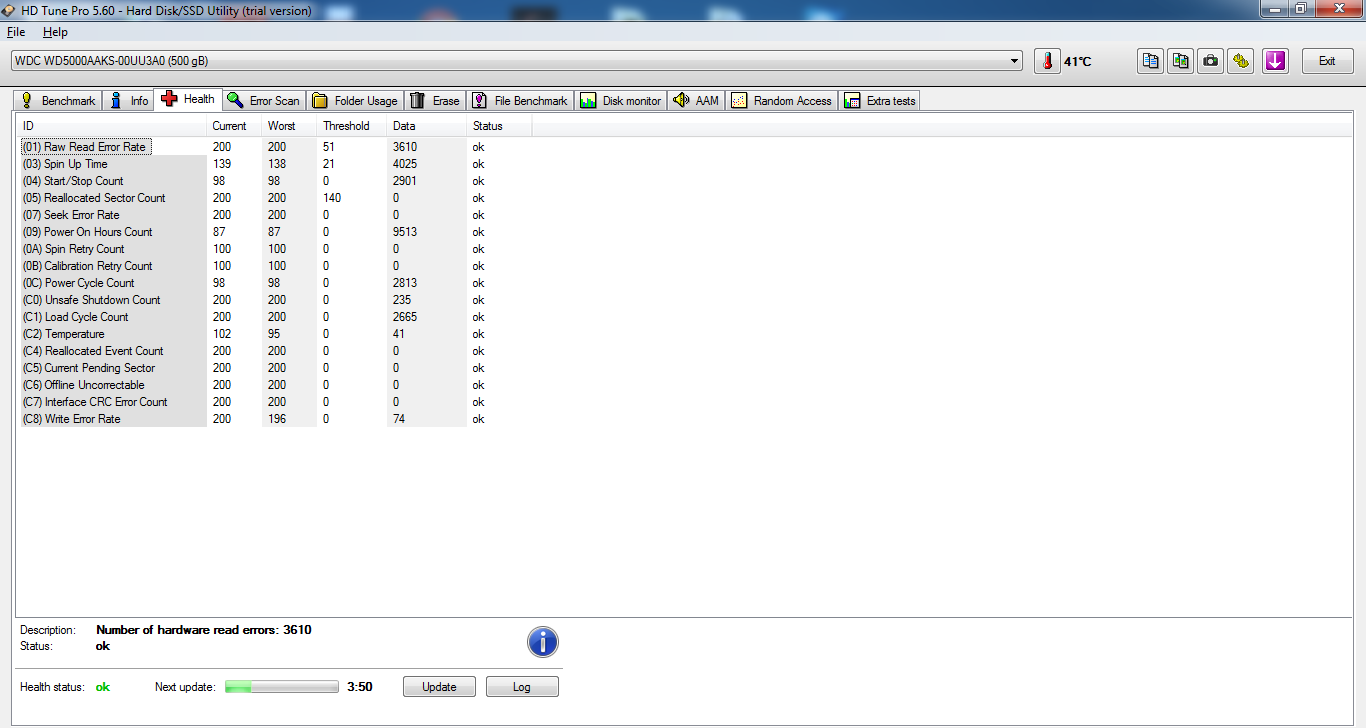This screenshot has height=728, width=1366.
Task: Select the Power Cycle Count row
Action: click(x=275, y=283)
